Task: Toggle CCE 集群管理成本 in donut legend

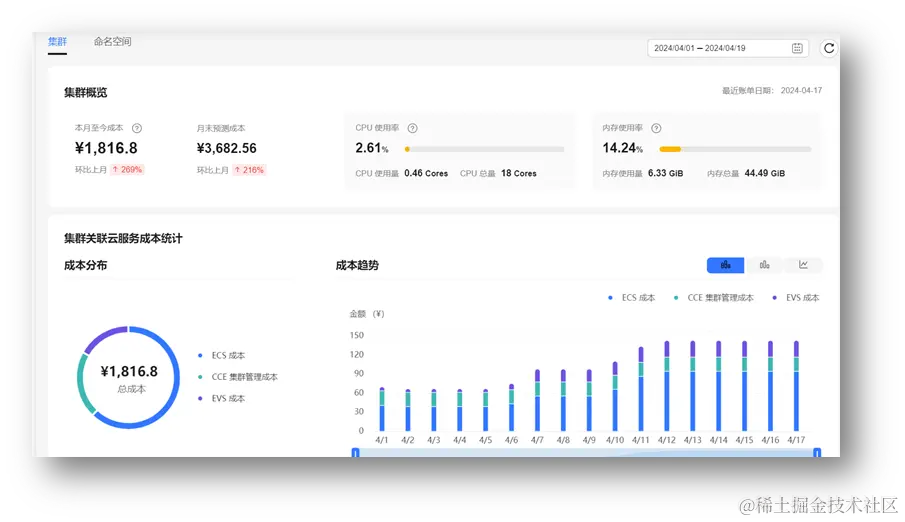Action: 238,377
